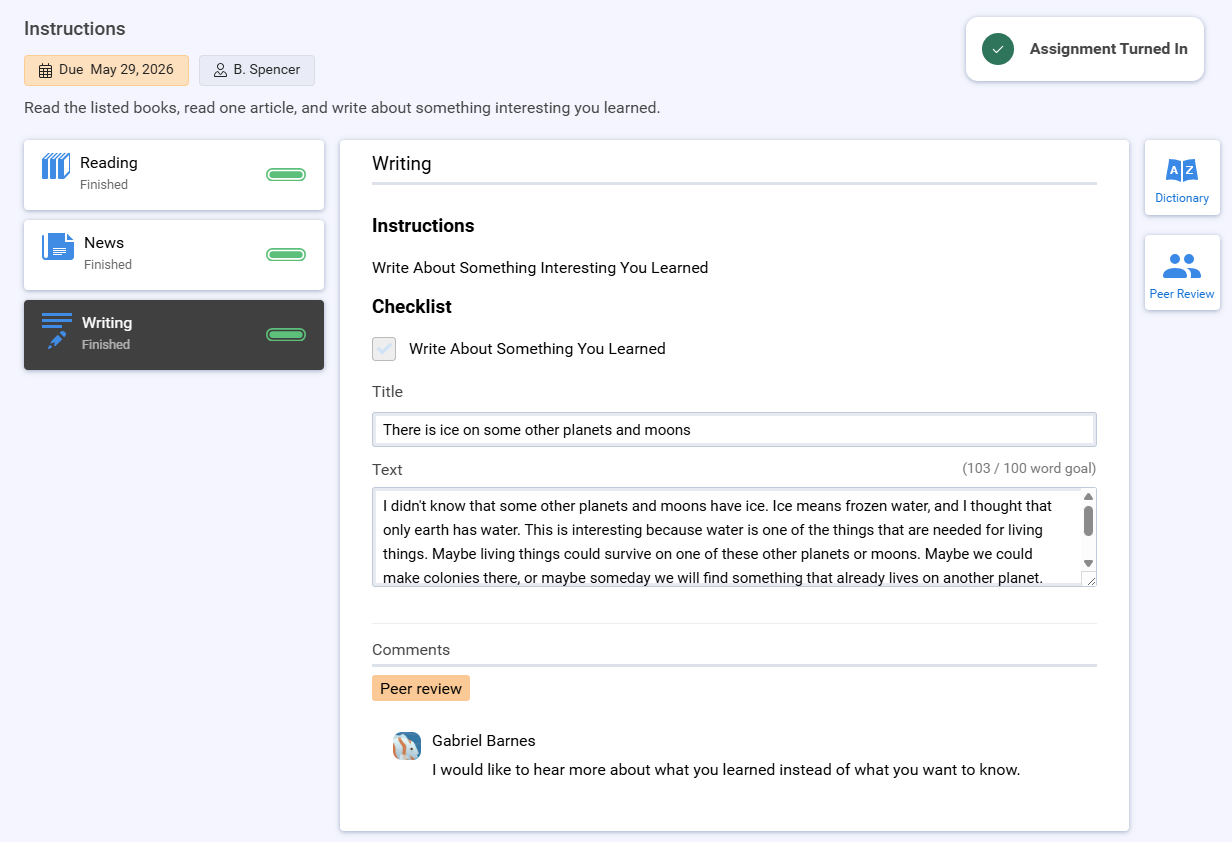The width and height of the screenshot is (1232, 842).
Task: Select the Writing section tab
Action: point(174,335)
